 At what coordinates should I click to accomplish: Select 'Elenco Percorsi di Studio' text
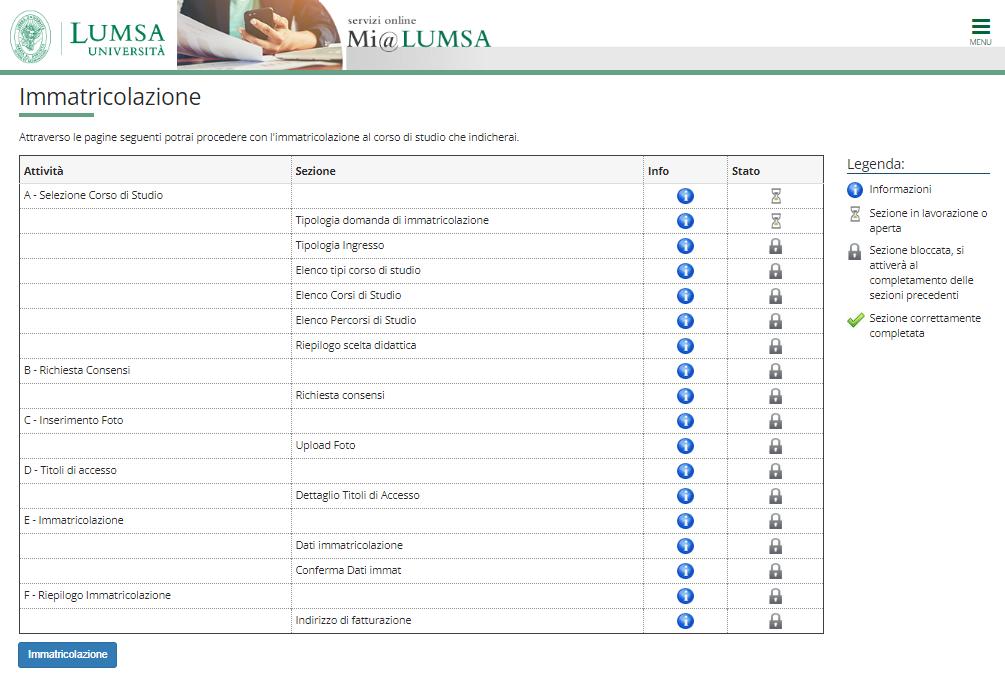[x=356, y=320]
